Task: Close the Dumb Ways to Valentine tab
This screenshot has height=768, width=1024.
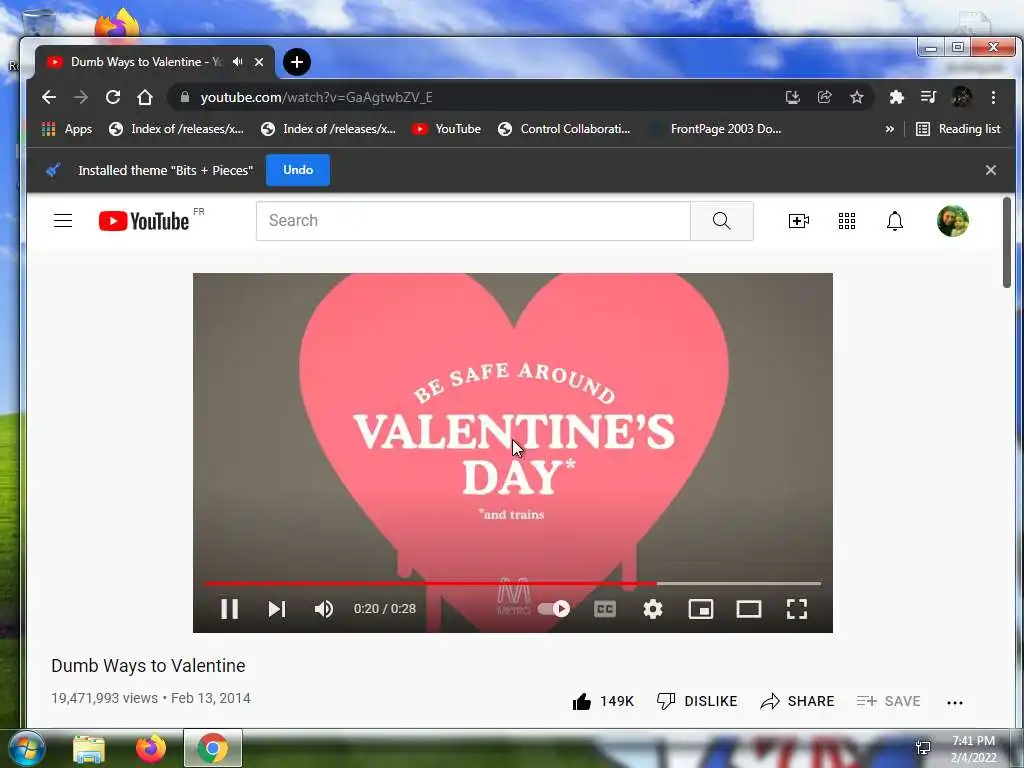Action: pyautogui.click(x=259, y=62)
